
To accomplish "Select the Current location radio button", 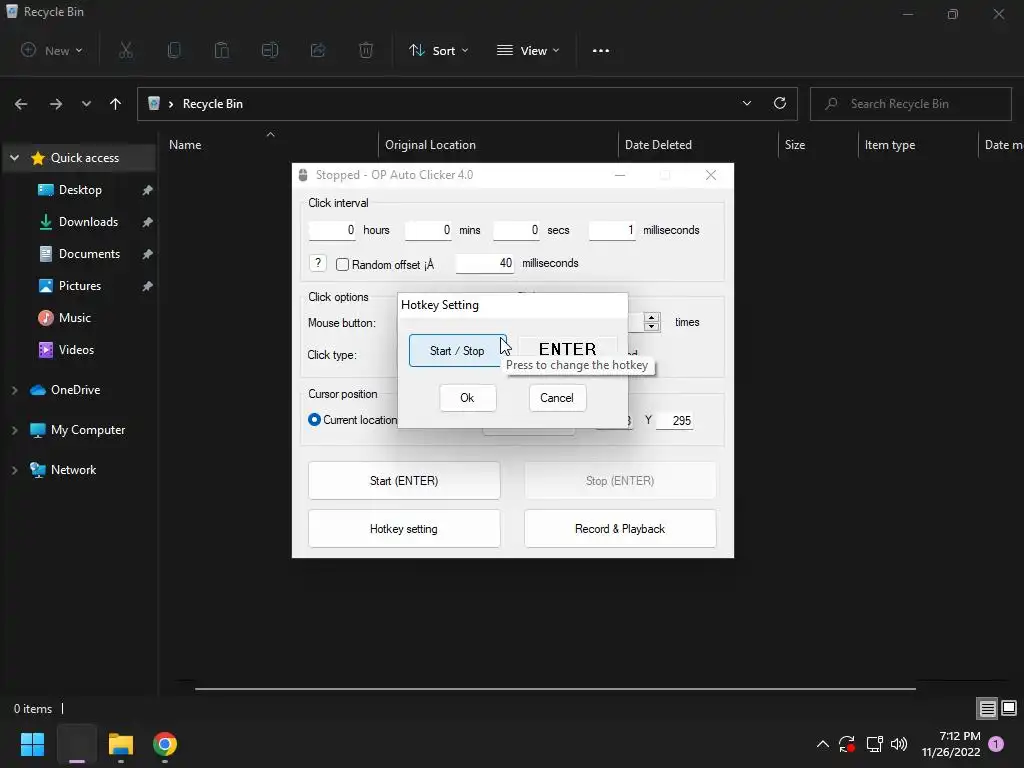I will tap(314, 419).
